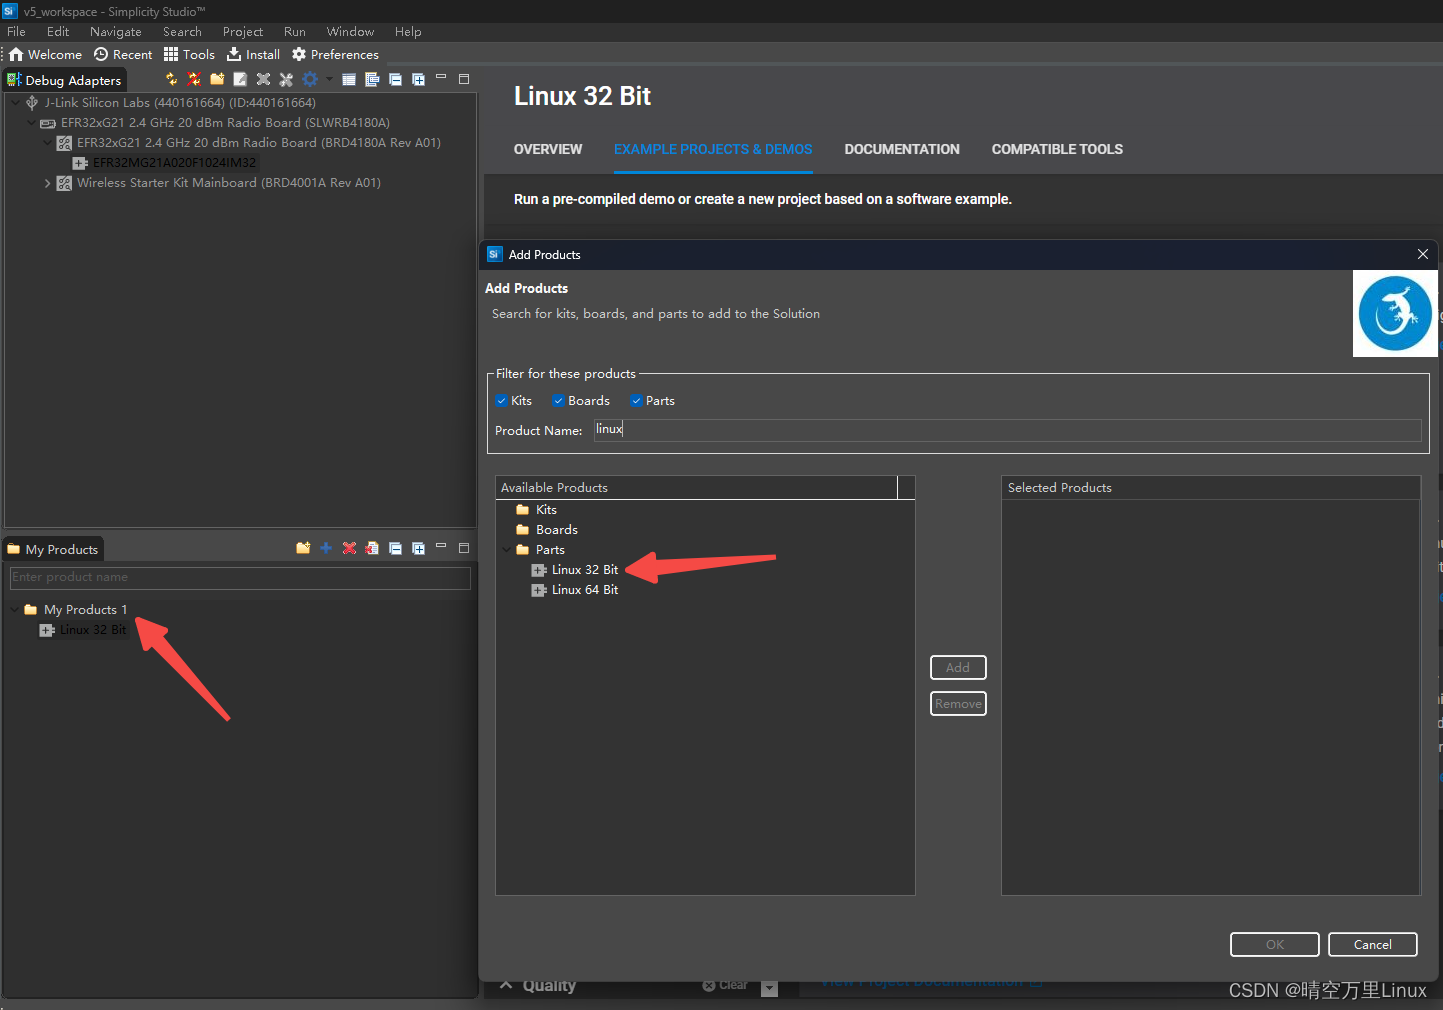This screenshot has width=1443, height=1010.
Task: Collapse all in My Products panel
Action: pyautogui.click(x=395, y=548)
